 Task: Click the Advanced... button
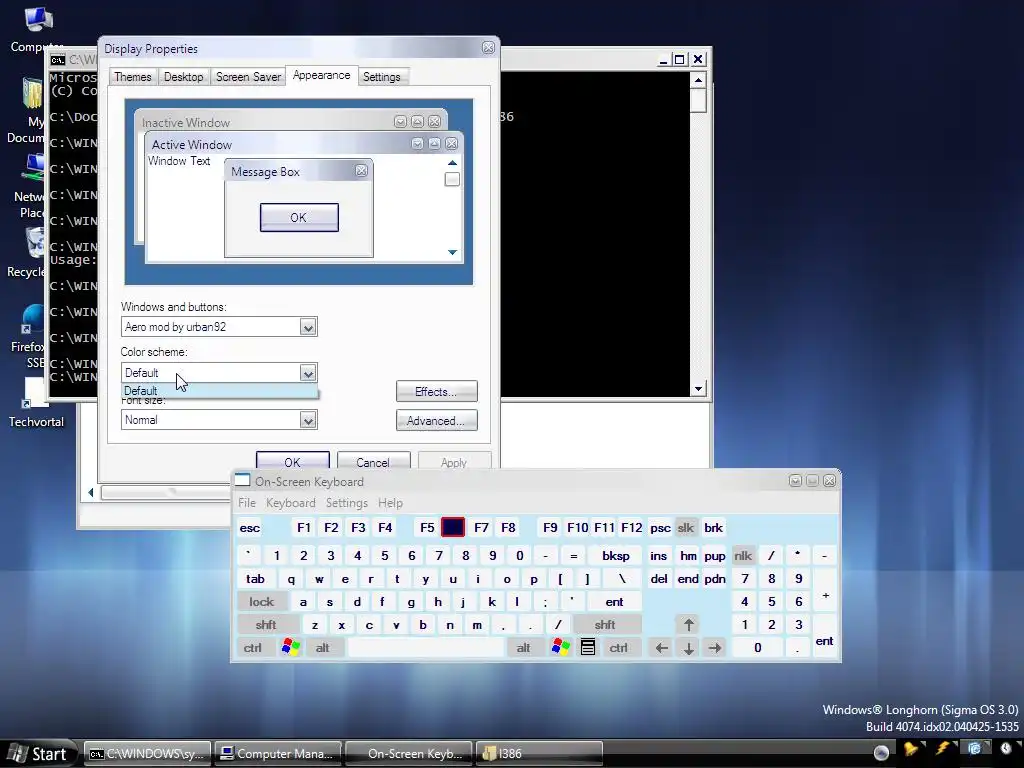click(x=436, y=421)
